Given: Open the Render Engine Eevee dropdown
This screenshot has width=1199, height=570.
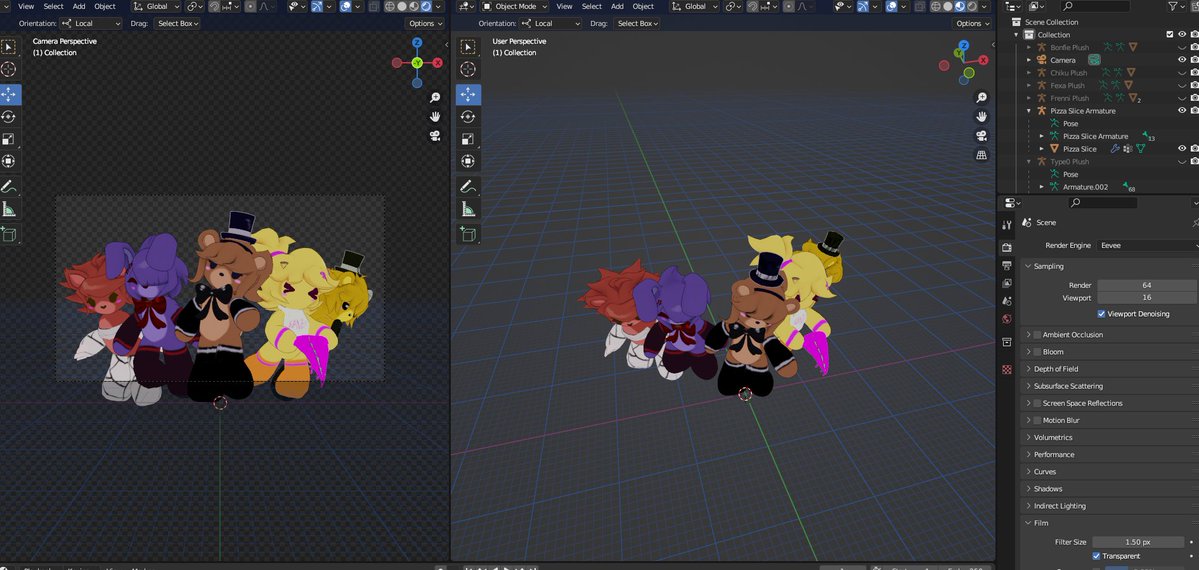Looking at the screenshot, I should 1148,246.
